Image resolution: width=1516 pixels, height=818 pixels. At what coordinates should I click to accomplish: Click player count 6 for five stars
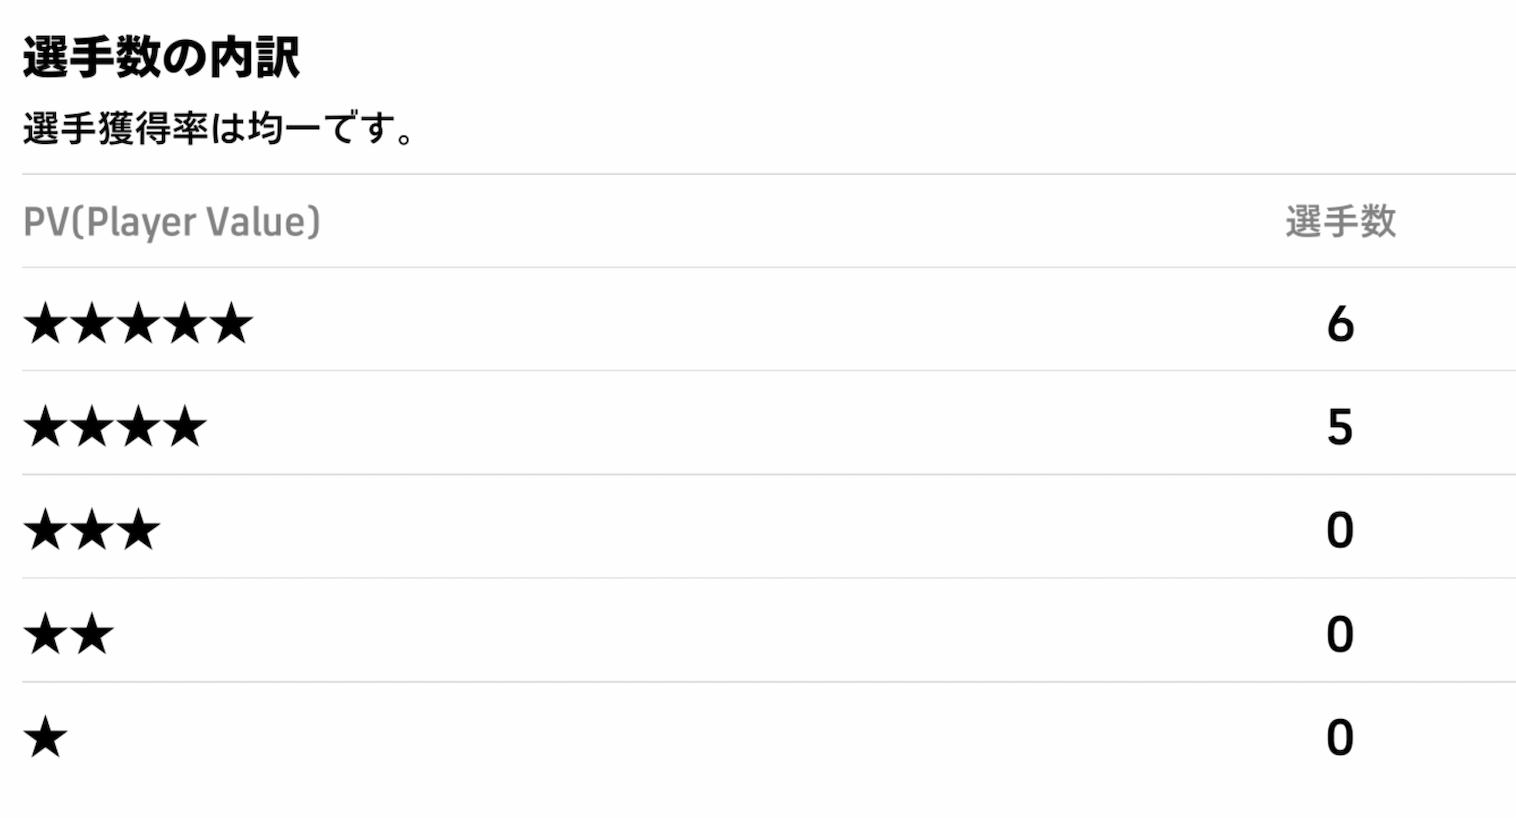pos(1340,324)
